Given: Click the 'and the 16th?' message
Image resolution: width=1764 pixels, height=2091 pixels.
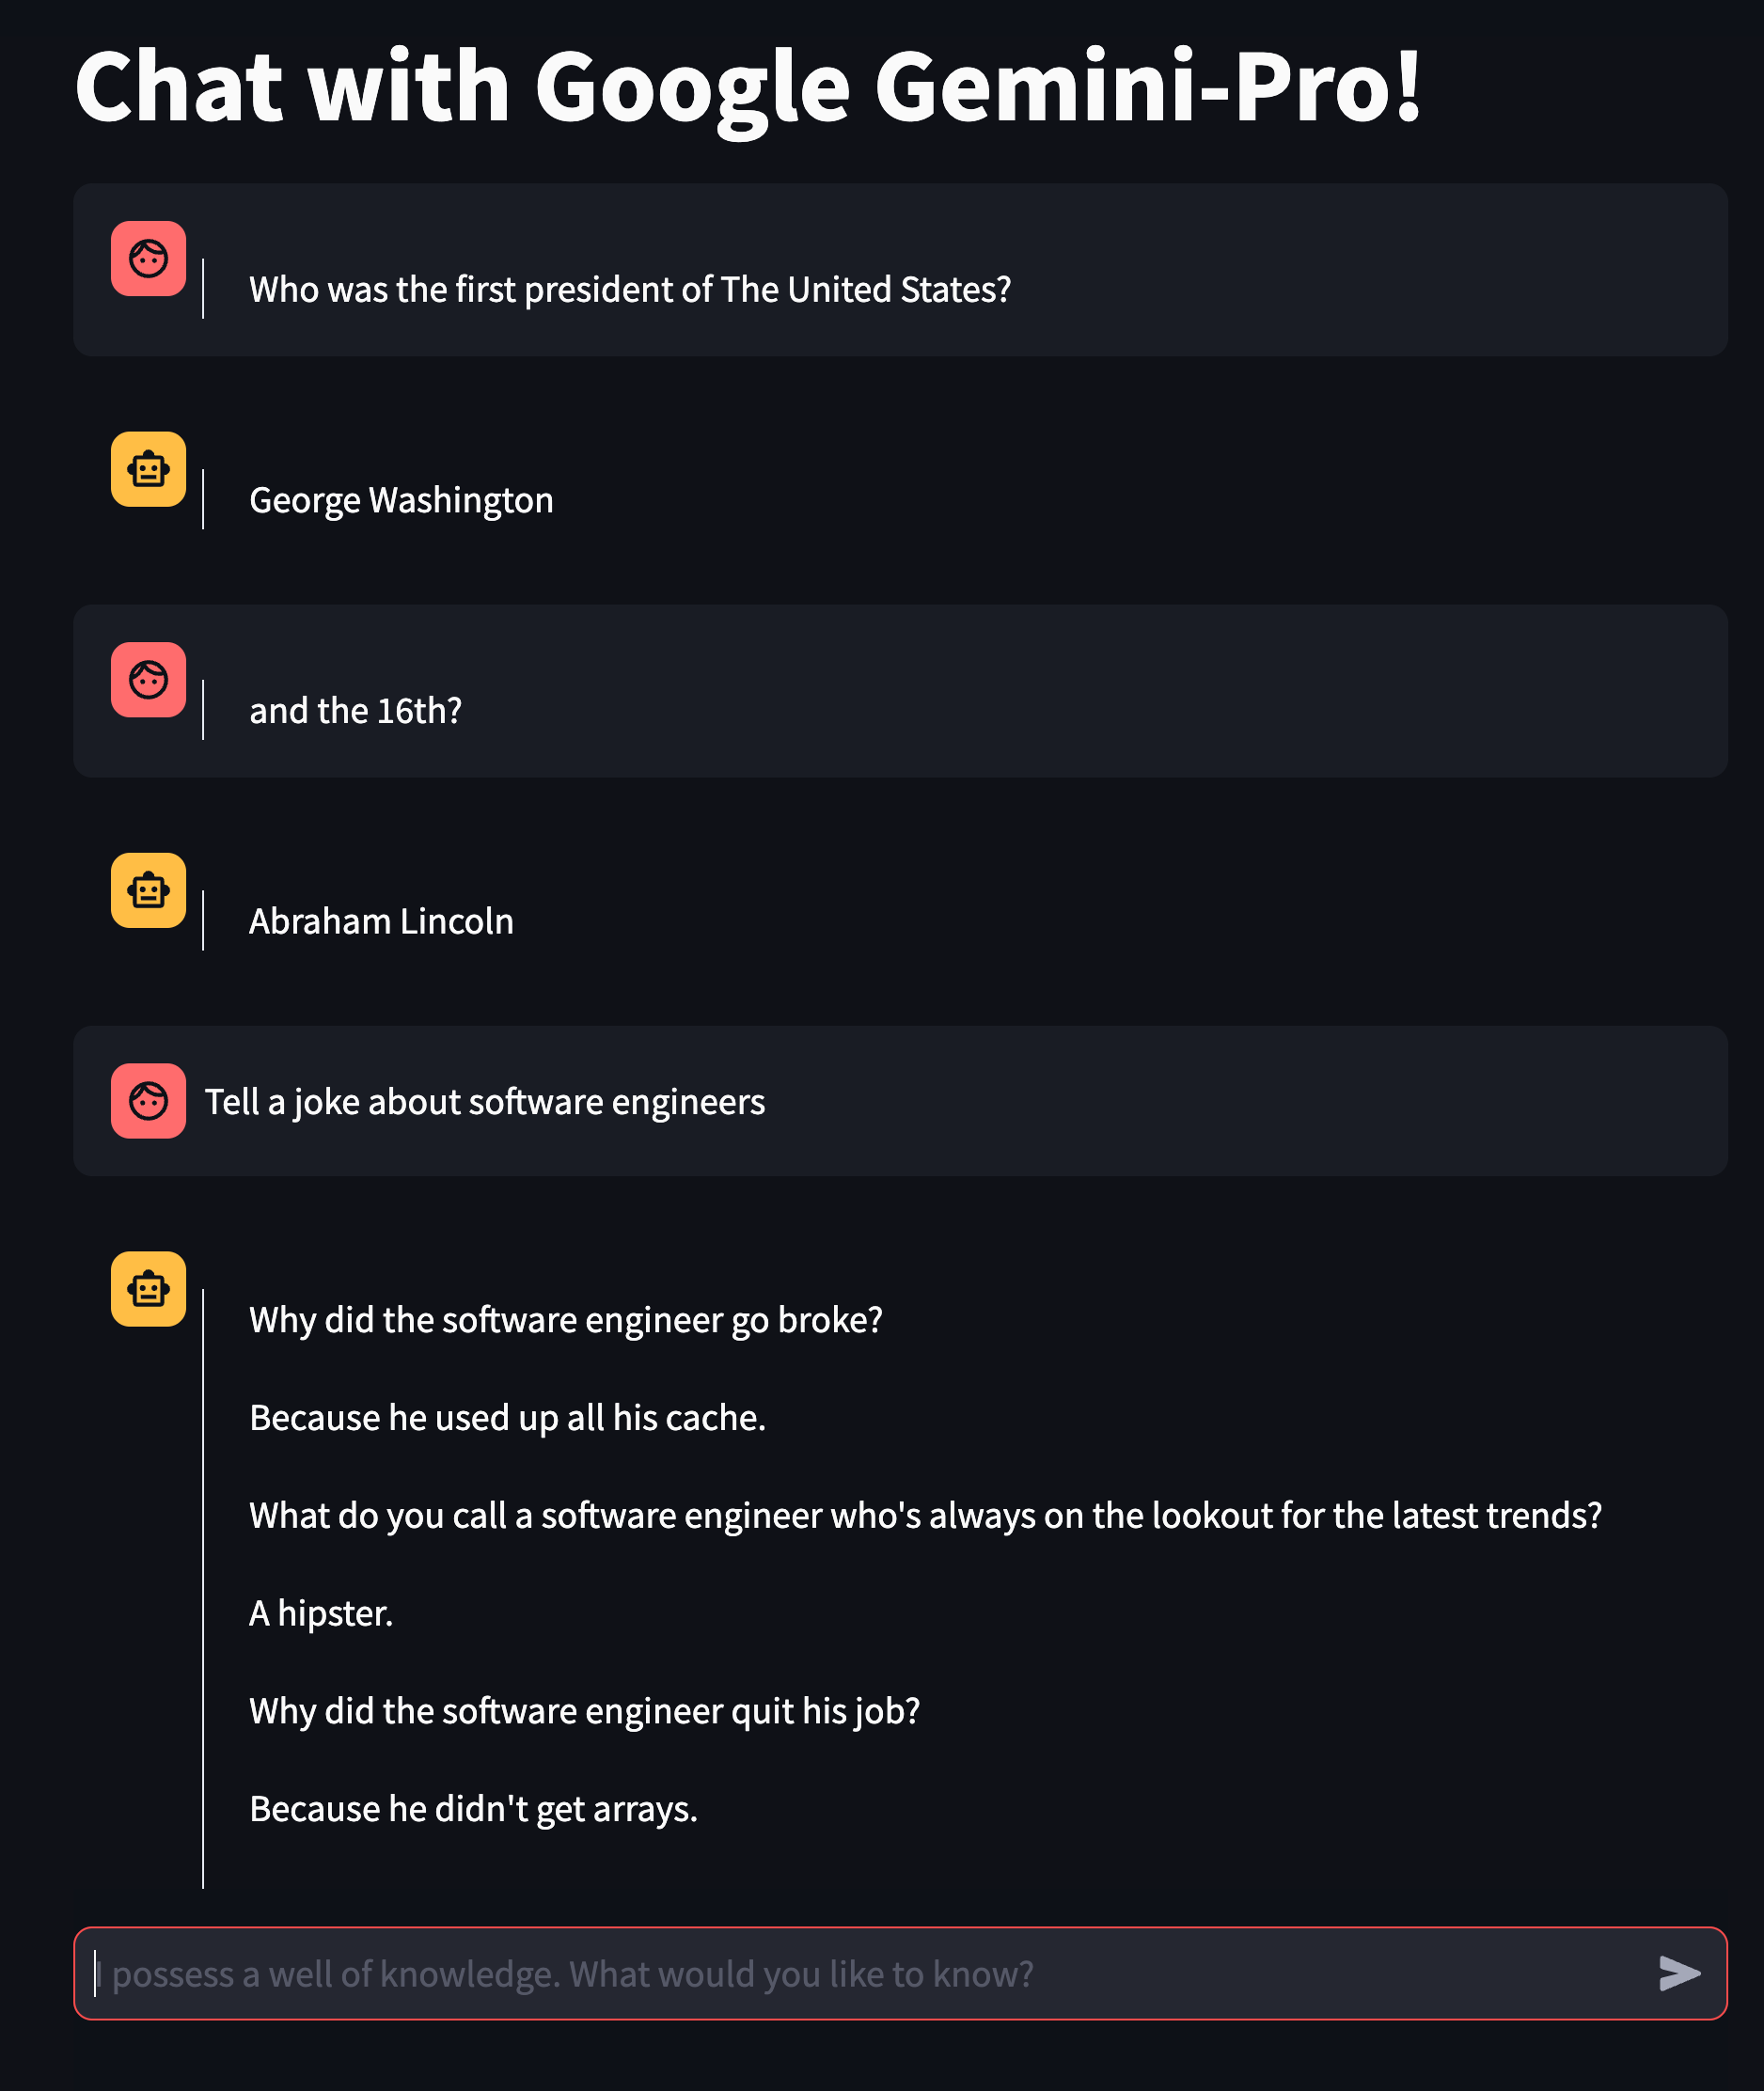Looking at the screenshot, I should point(355,711).
